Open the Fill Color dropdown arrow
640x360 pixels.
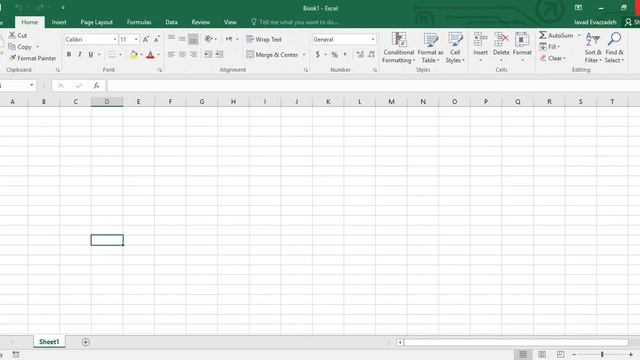141,55
